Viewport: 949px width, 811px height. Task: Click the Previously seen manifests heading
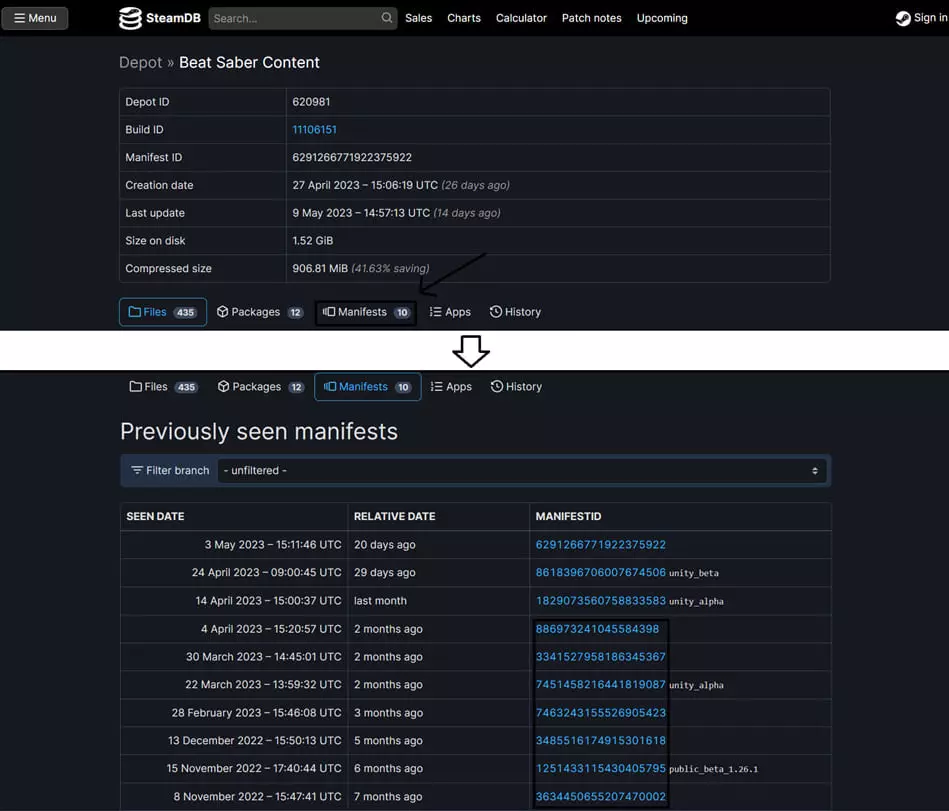point(259,432)
